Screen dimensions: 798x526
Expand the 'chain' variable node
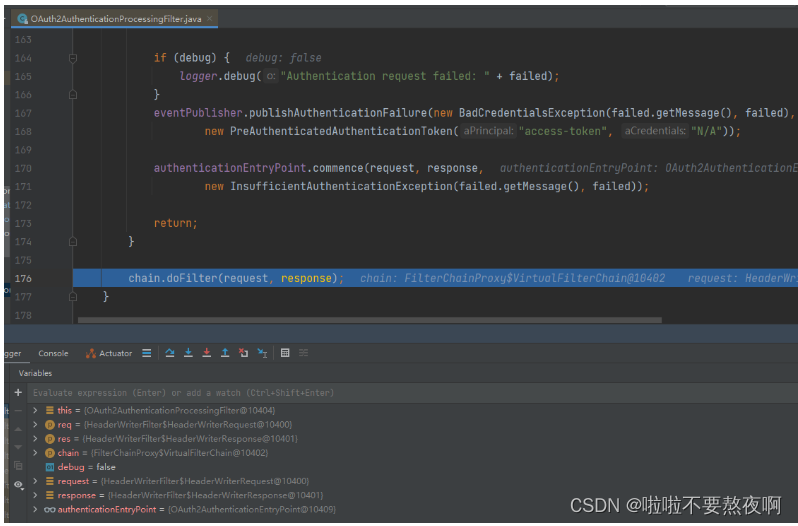click(x=36, y=453)
